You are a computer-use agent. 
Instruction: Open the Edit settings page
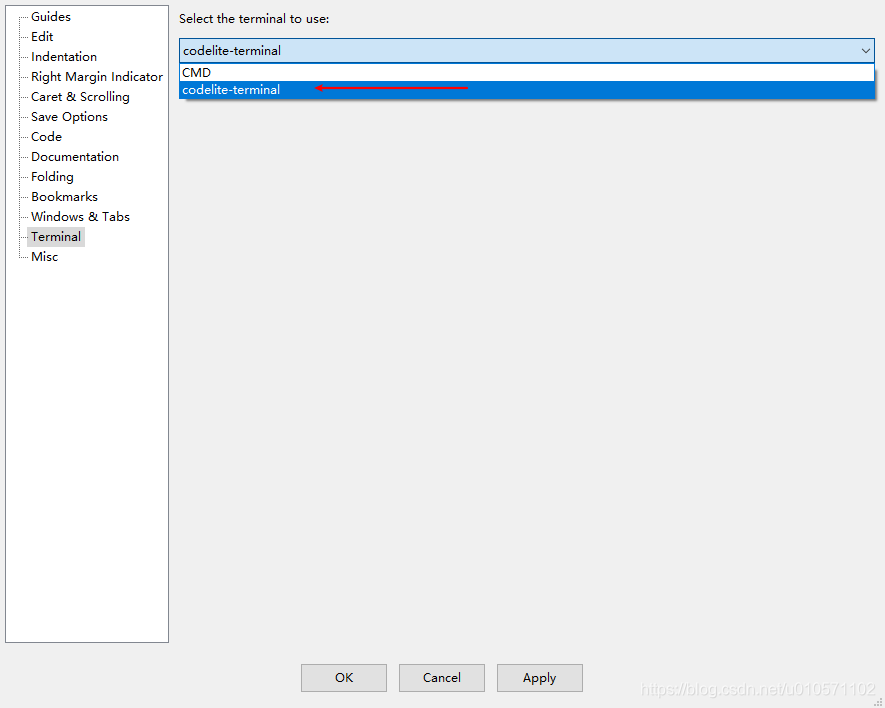[x=42, y=36]
